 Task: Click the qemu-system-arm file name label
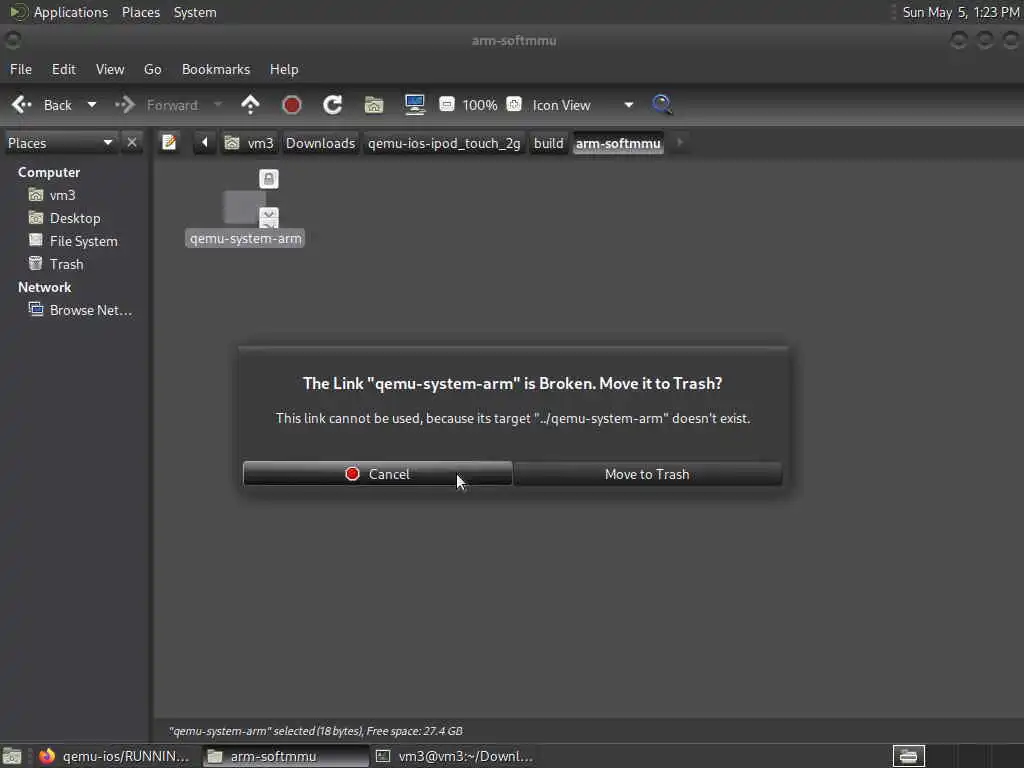point(246,238)
